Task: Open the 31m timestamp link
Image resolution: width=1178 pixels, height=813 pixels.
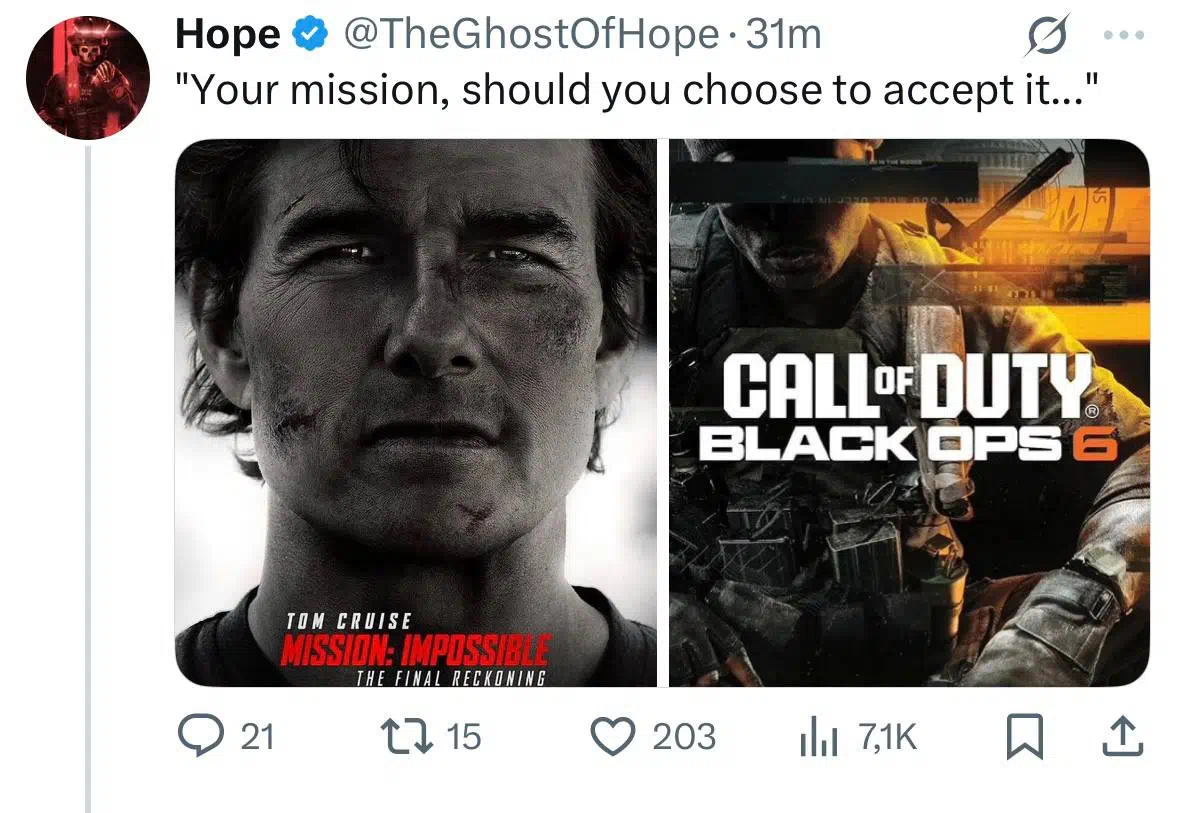Action: (783, 35)
